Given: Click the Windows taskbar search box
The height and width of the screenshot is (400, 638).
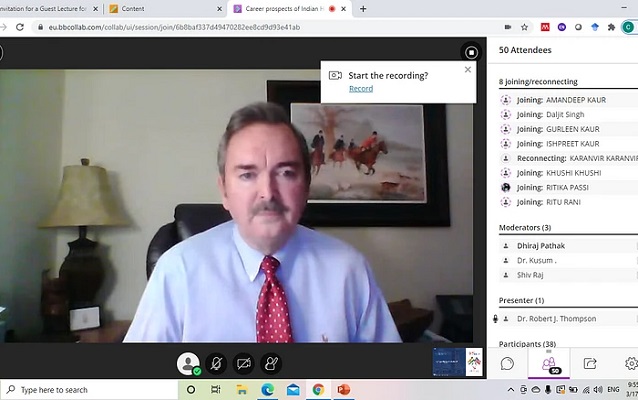Looking at the screenshot, I should click(x=90, y=389).
